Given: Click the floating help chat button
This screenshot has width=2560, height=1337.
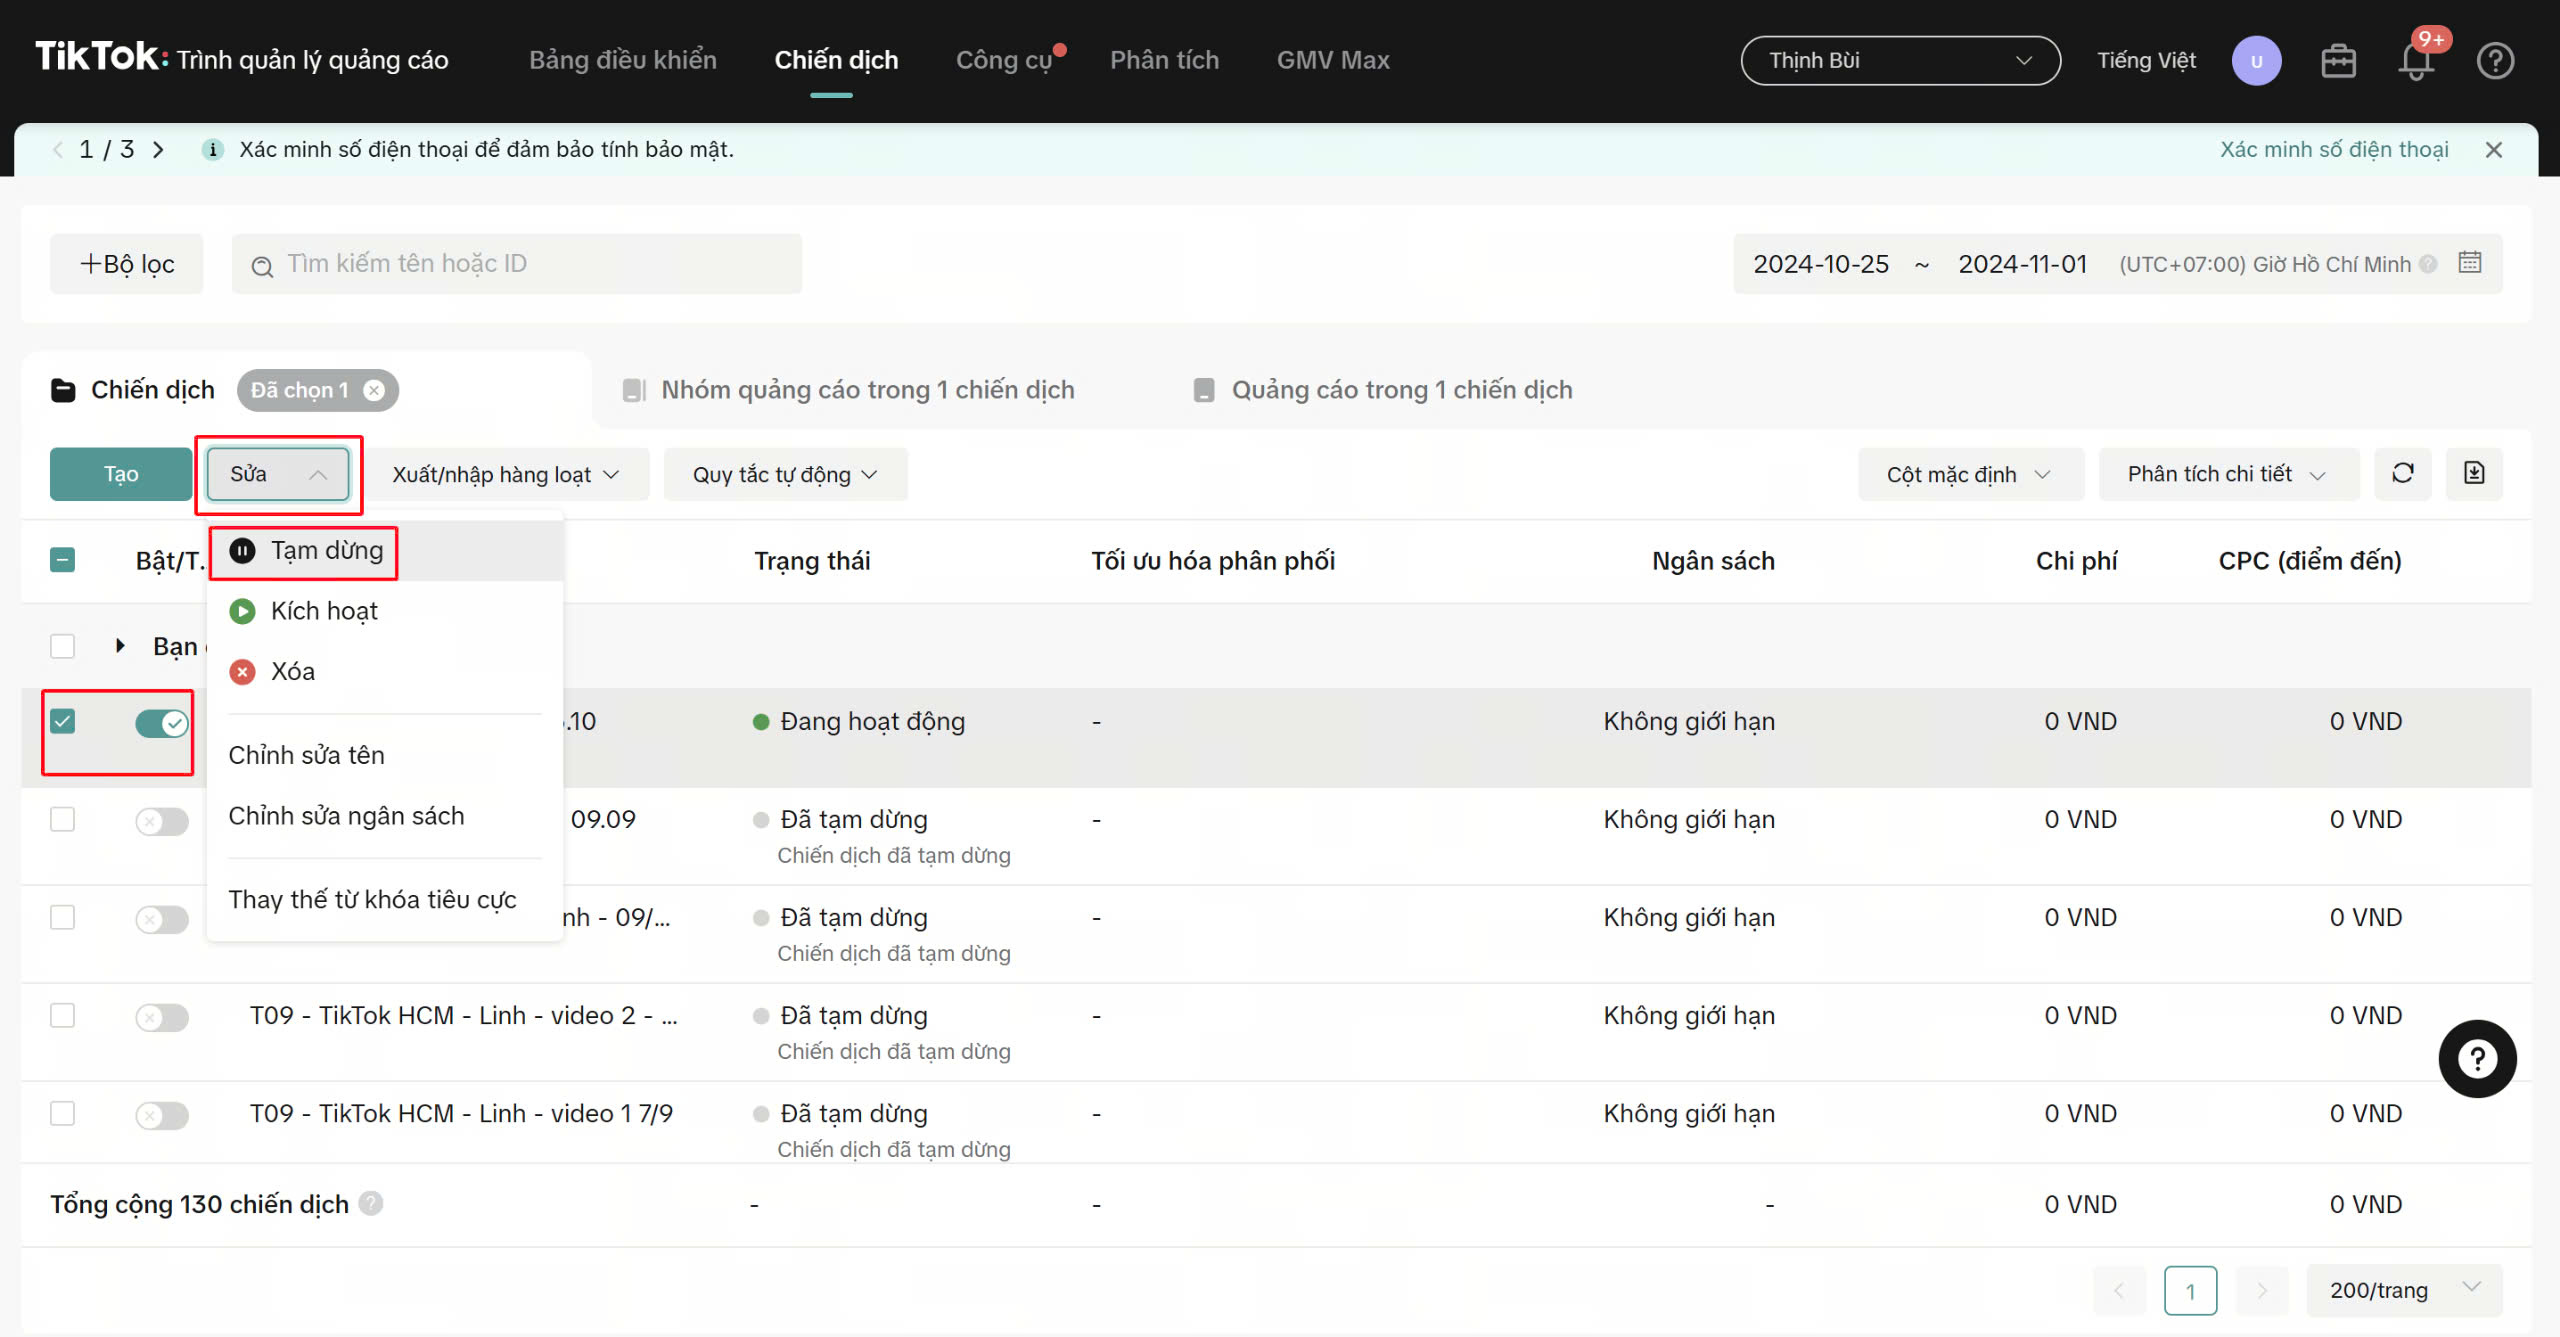Looking at the screenshot, I should tap(2477, 1059).
